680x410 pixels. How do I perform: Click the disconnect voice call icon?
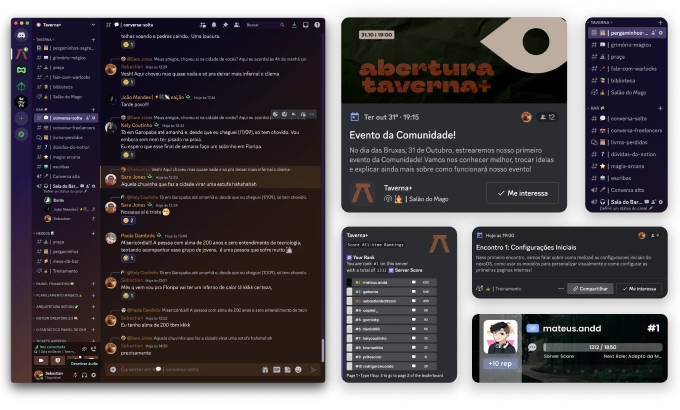point(93,348)
